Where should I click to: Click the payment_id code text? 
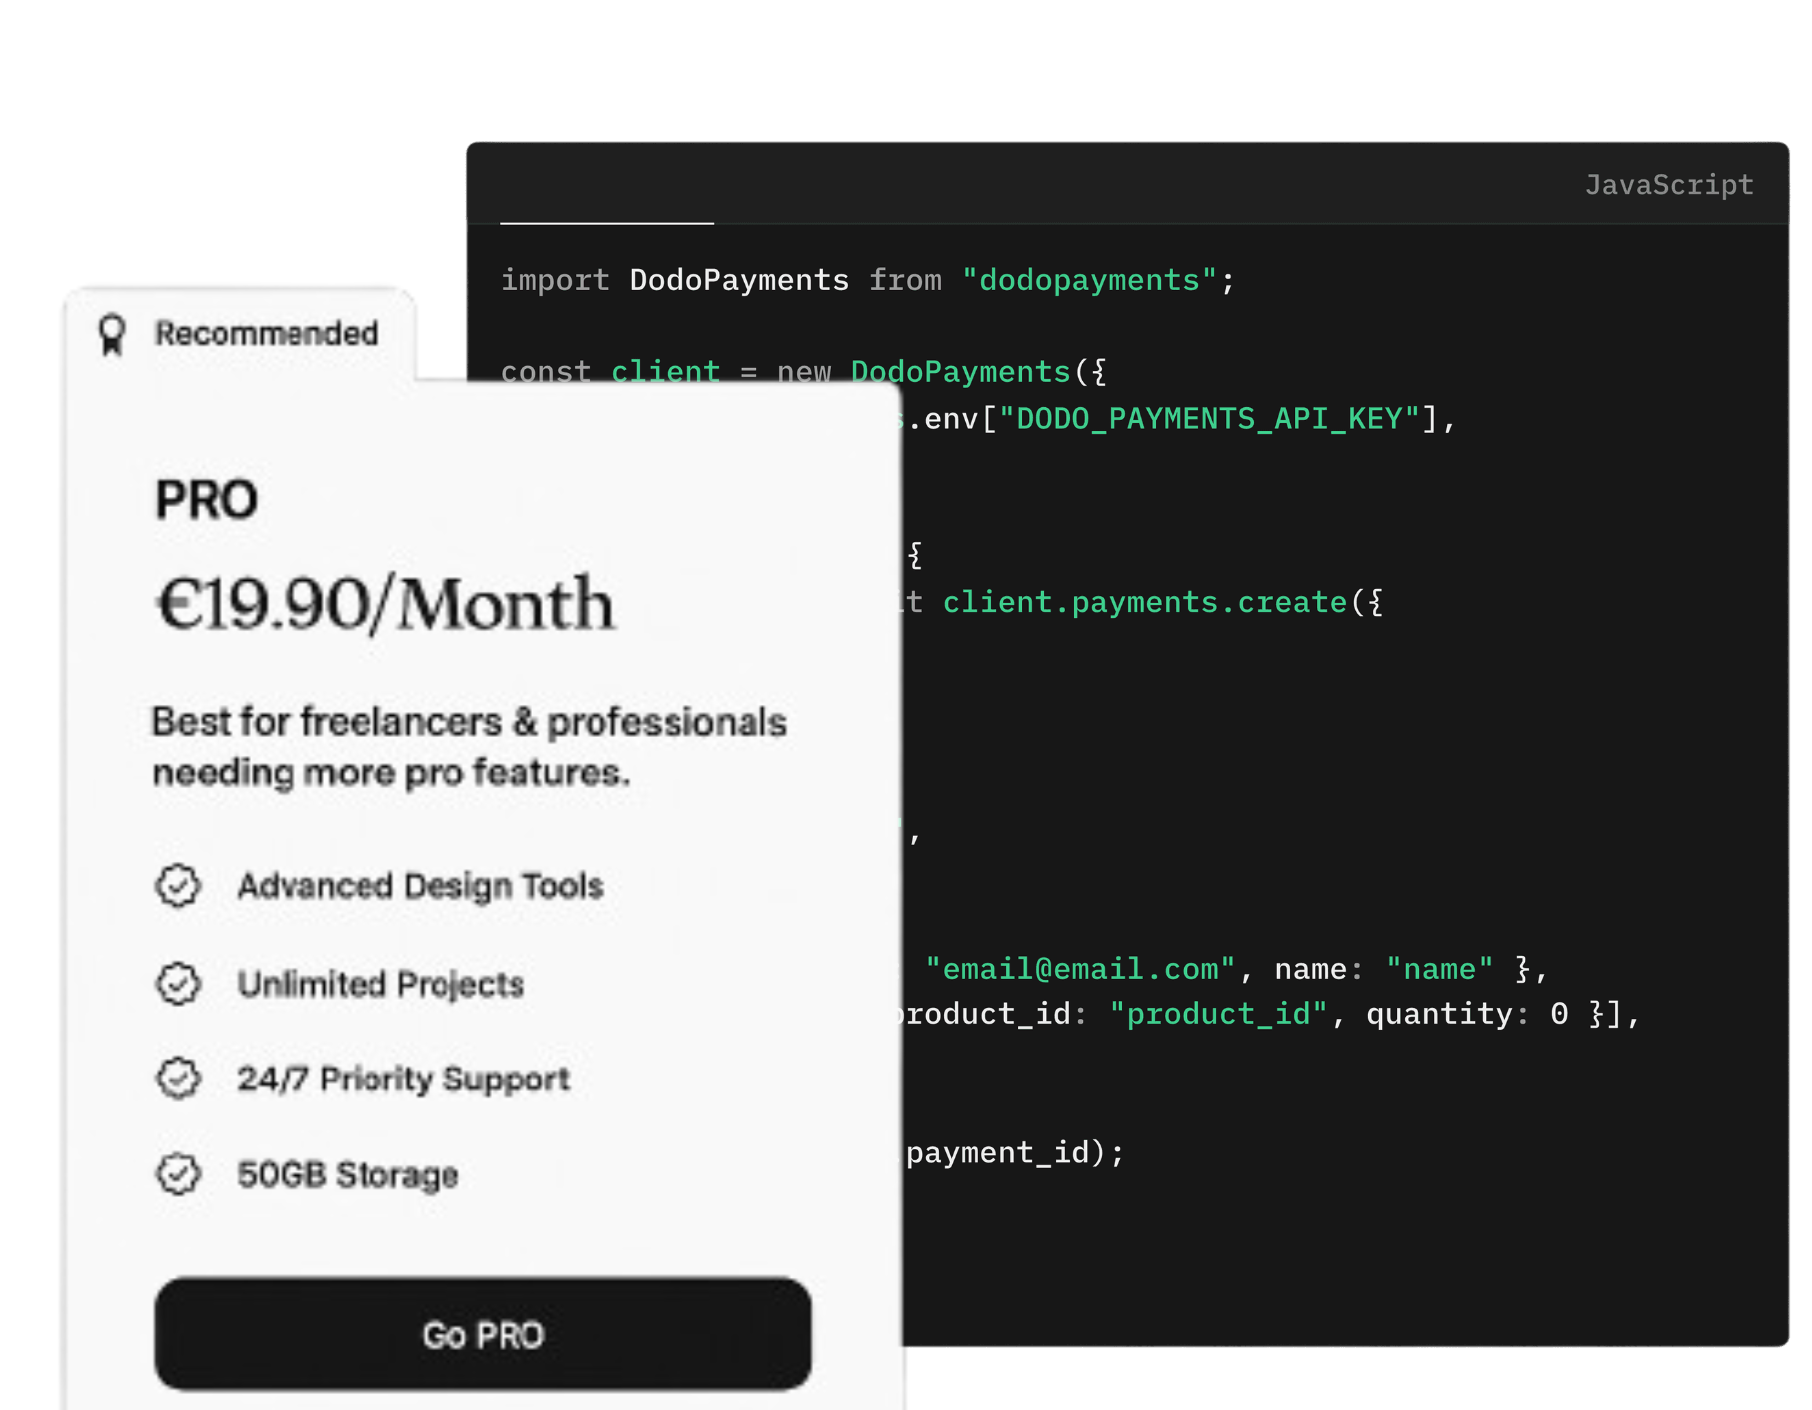point(997,1153)
